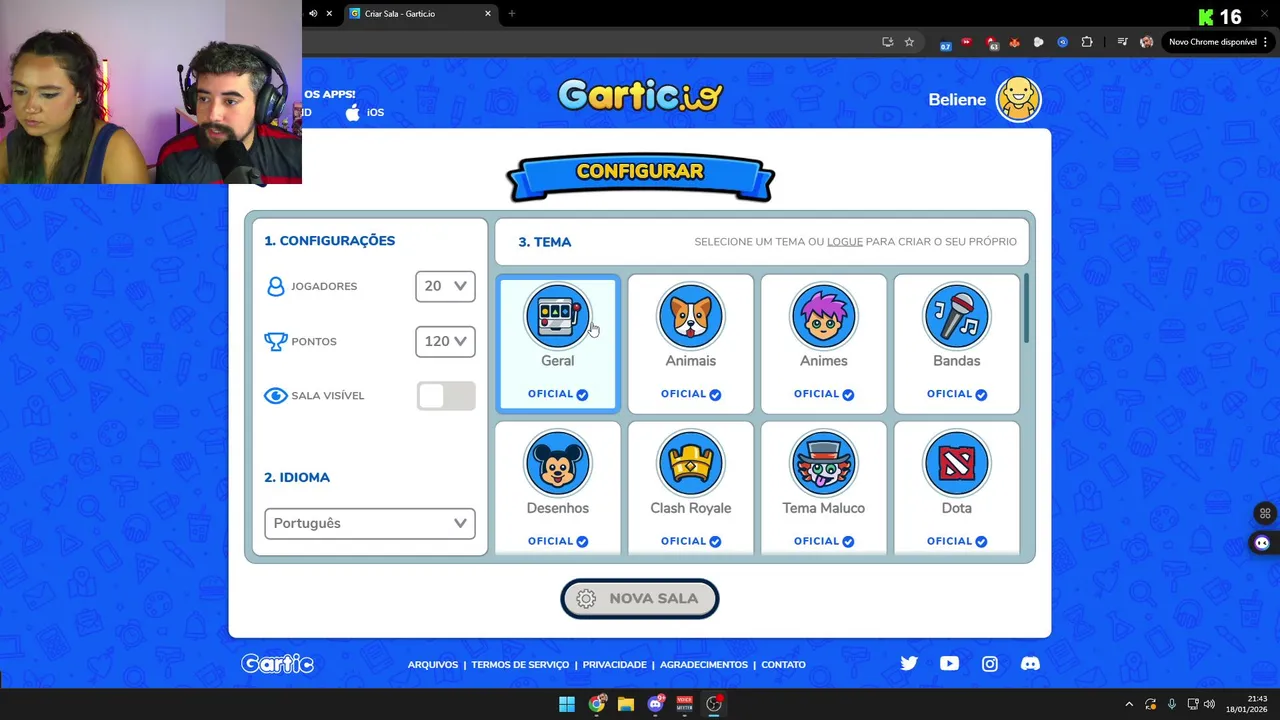Screen dimensions: 1280x720
Task: Open the Beliene profile avatar
Action: [x=1018, y=99]
